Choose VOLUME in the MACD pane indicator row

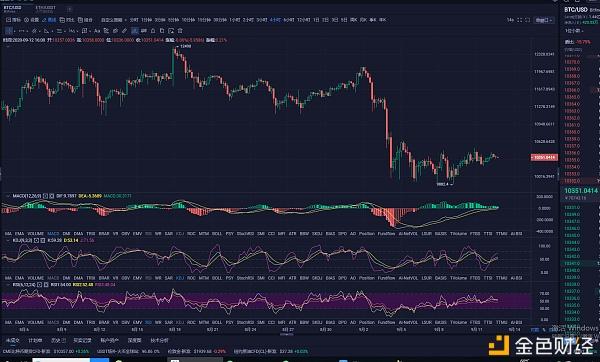36,233
